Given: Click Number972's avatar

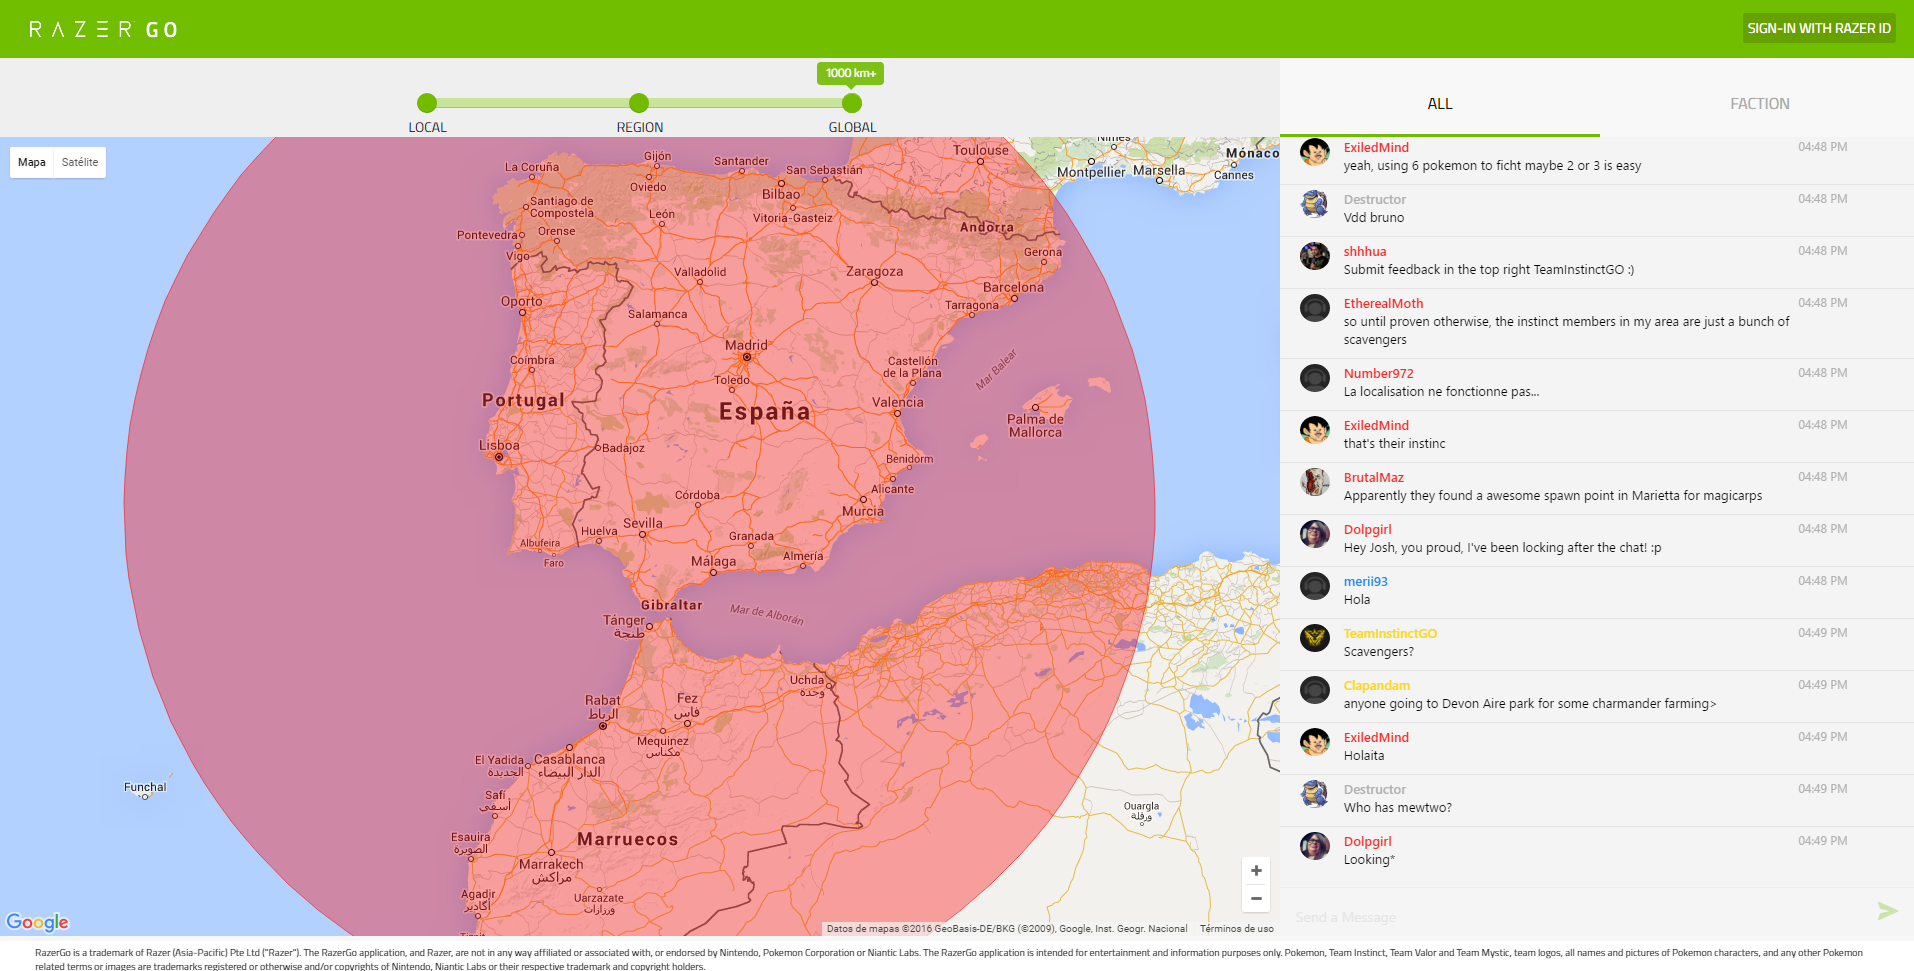Looking at the screenshot, I should (1315, 378).
